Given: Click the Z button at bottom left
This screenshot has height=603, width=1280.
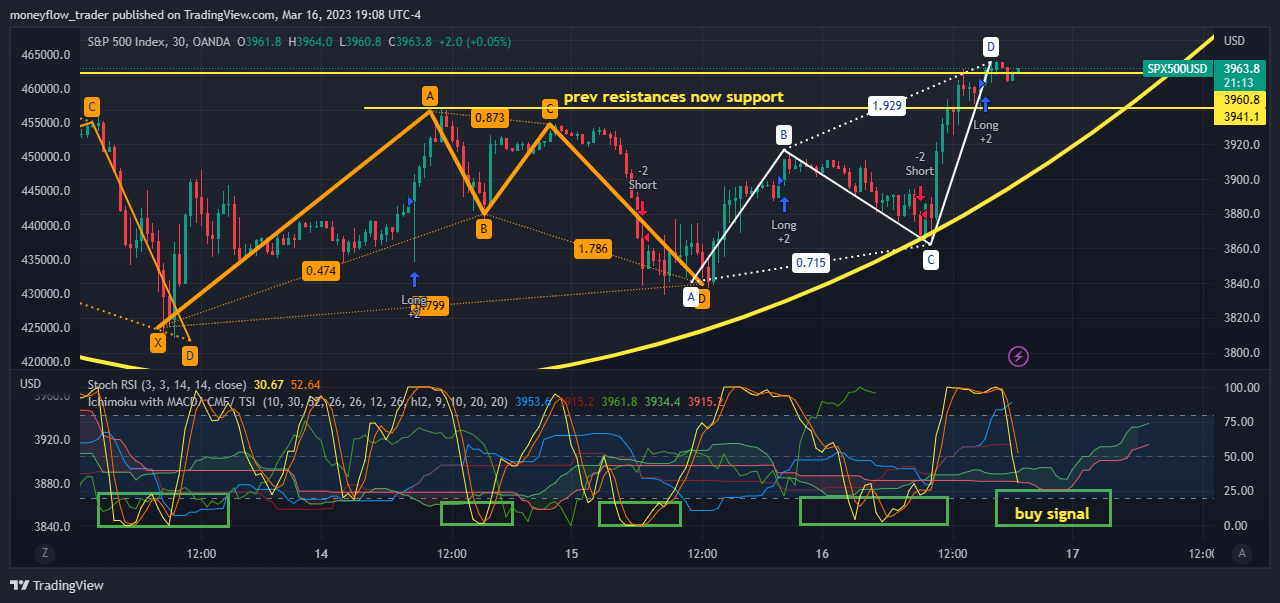Looking at the screenshot, I should pos(43,552).
